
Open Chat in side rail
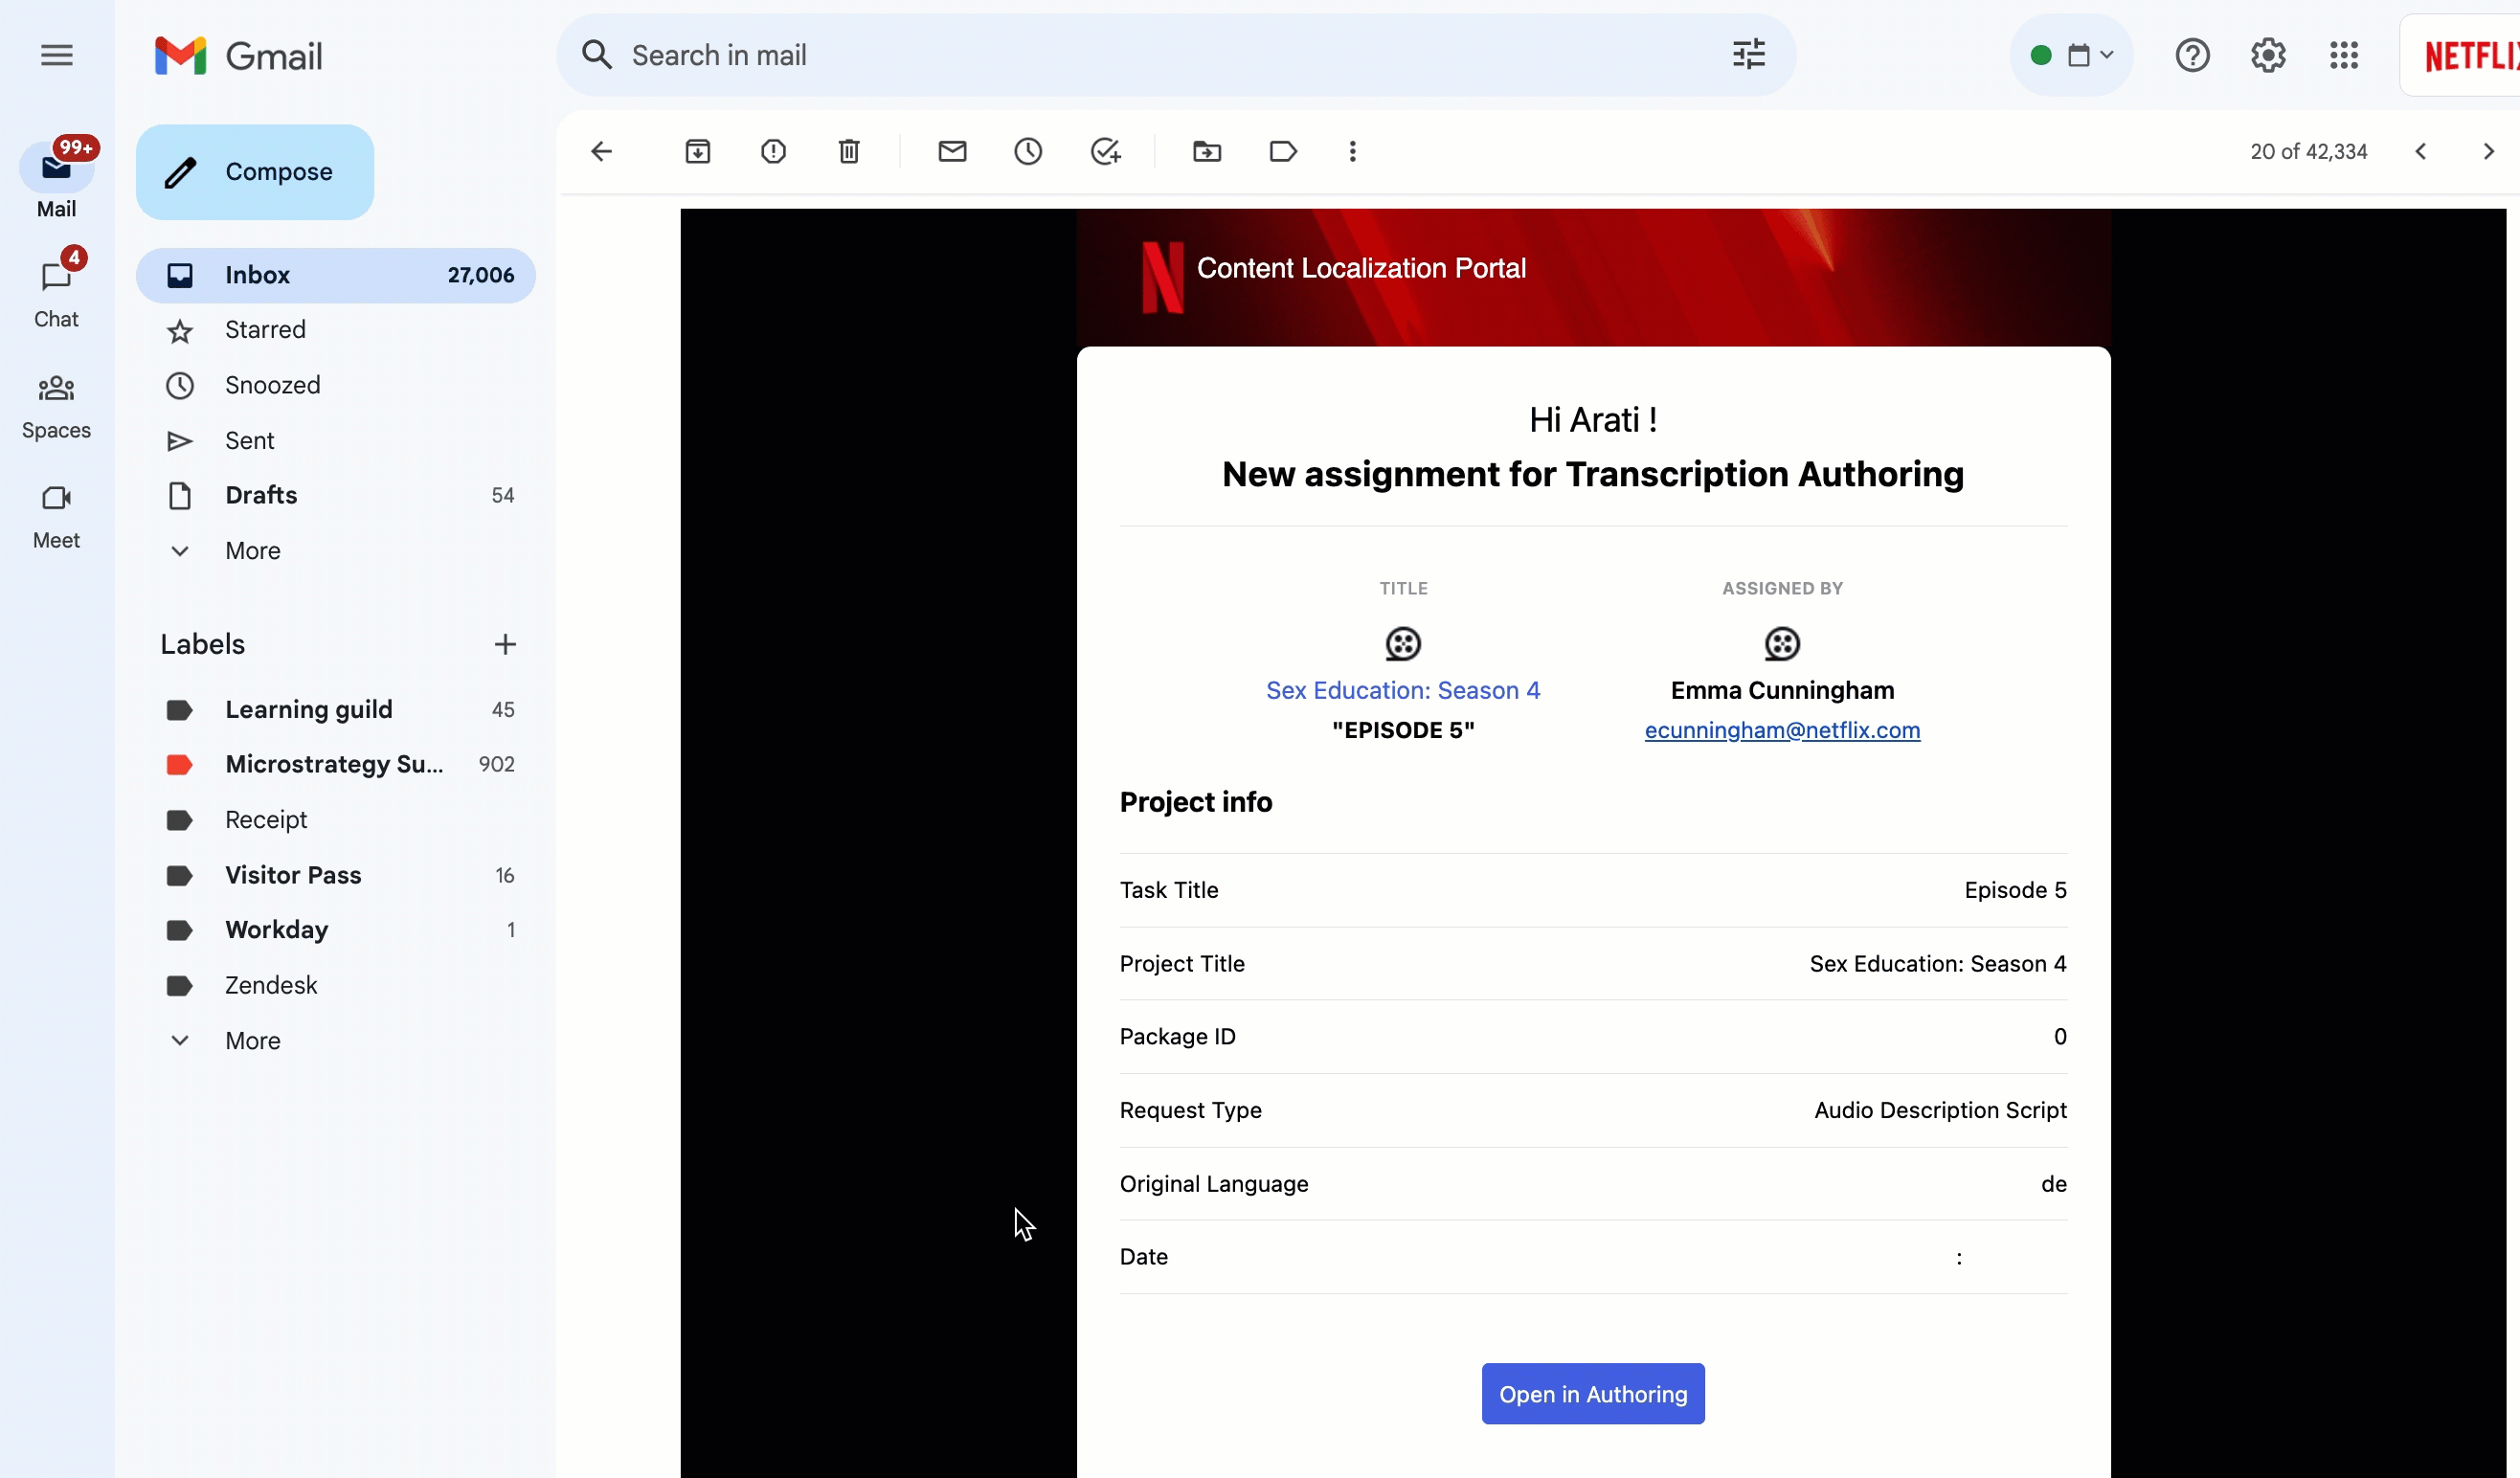tap(56, 290)
